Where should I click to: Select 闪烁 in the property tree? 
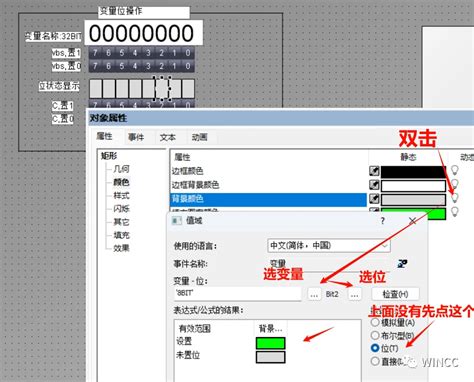[x=121, y=209]
